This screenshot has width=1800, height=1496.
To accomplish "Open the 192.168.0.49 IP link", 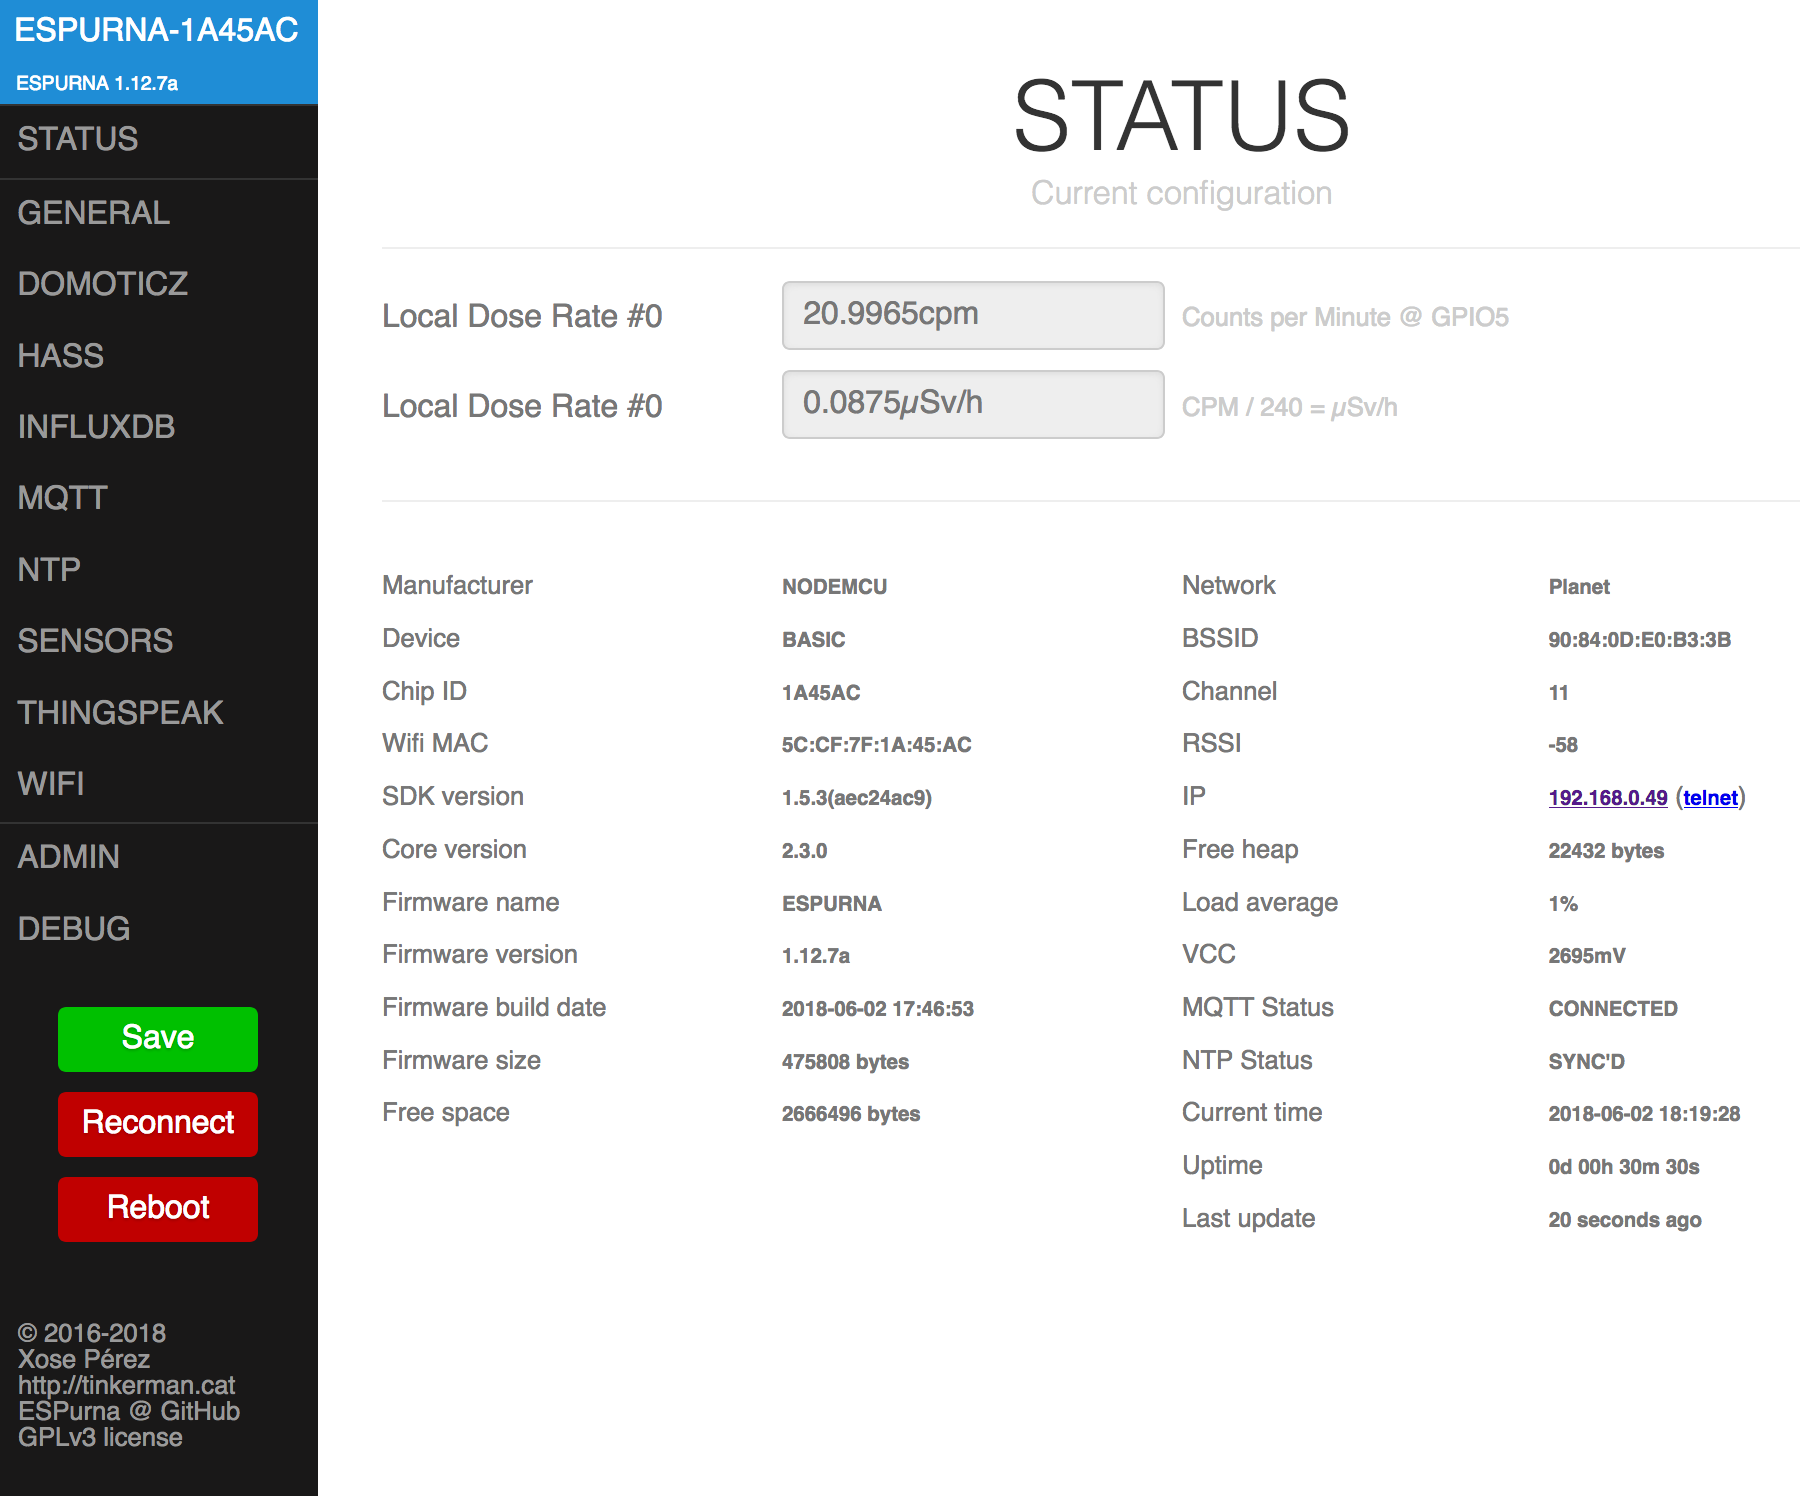I will [x=1608, y=798].
